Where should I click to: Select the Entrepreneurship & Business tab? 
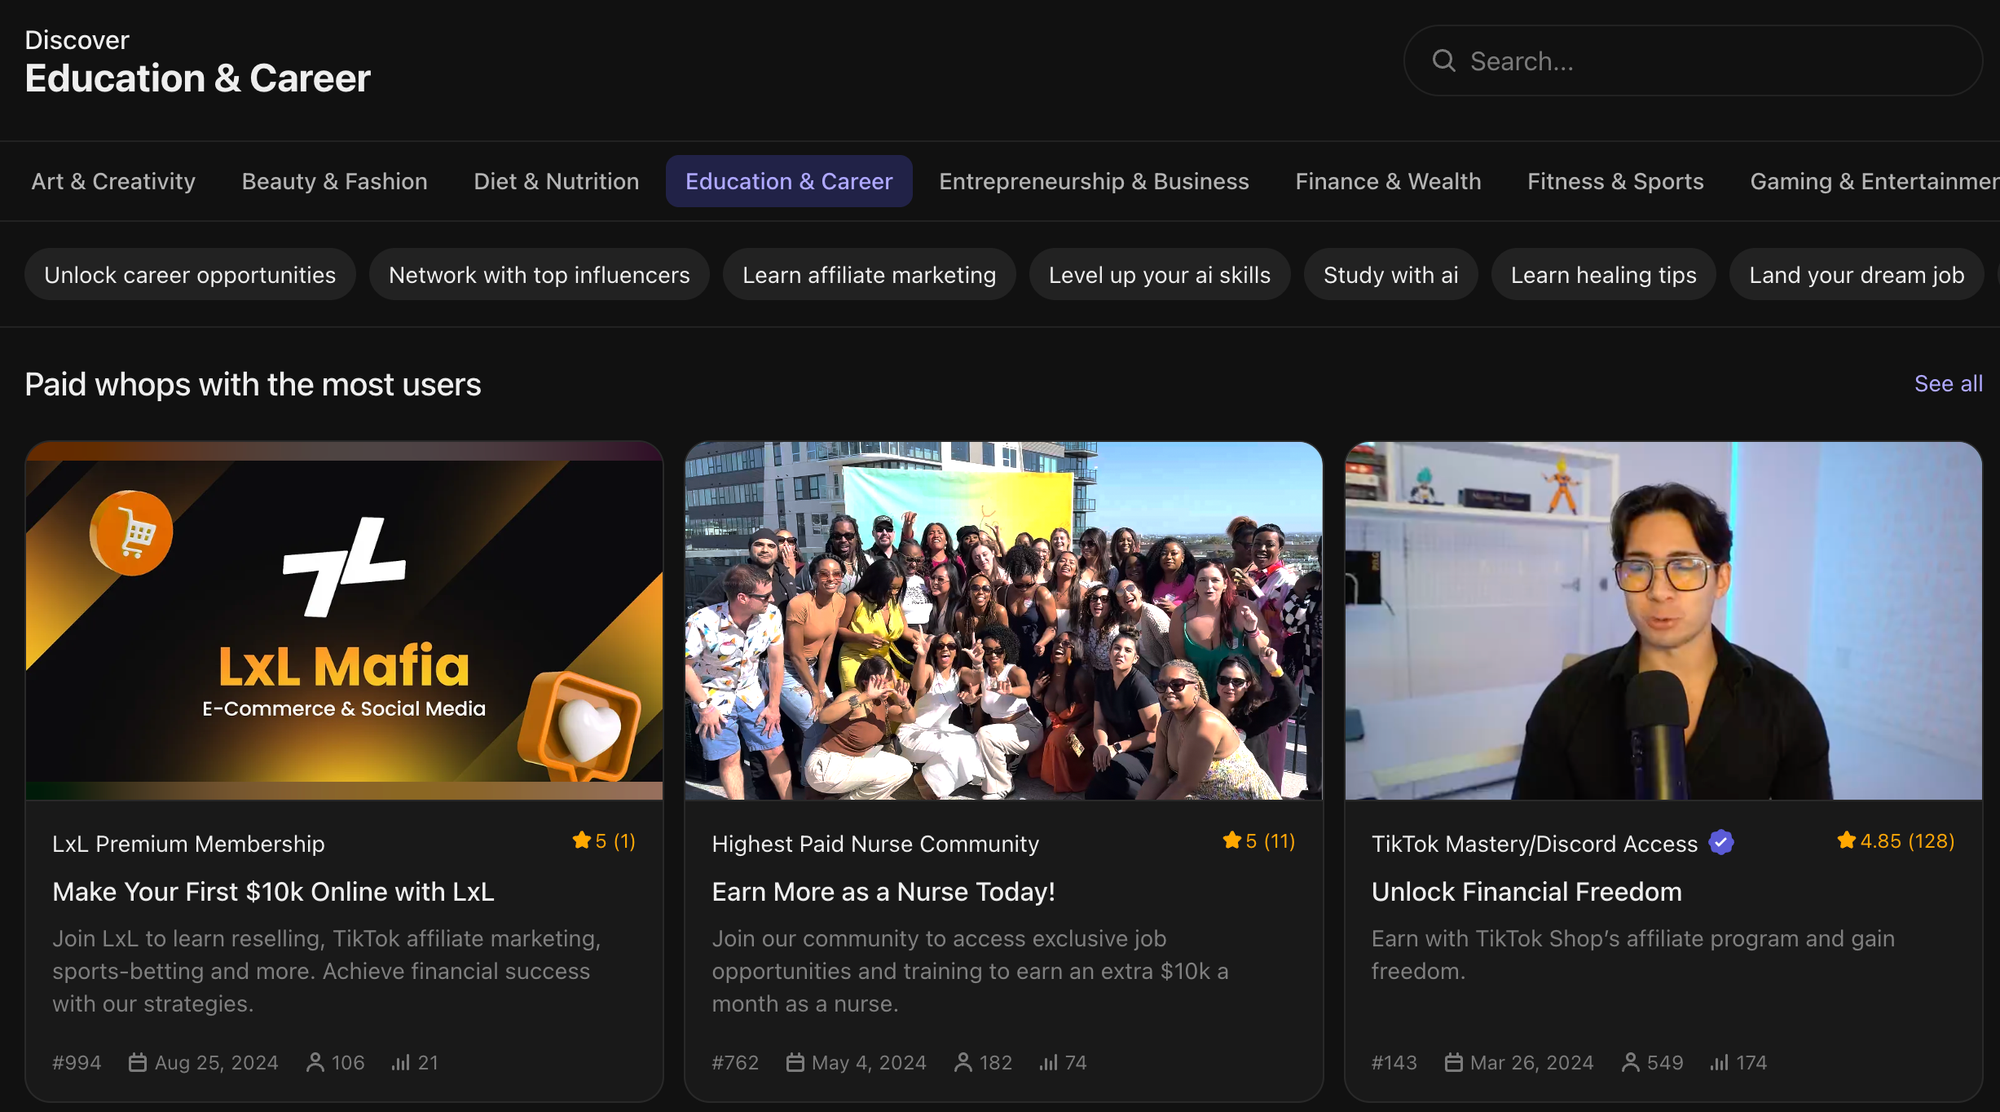pos(1094,181)
